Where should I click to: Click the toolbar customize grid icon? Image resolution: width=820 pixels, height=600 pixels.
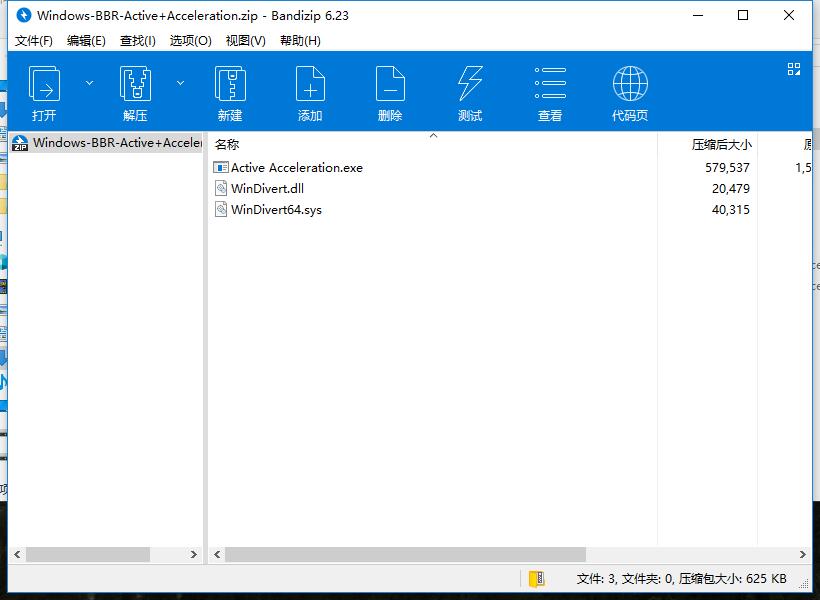794,69
